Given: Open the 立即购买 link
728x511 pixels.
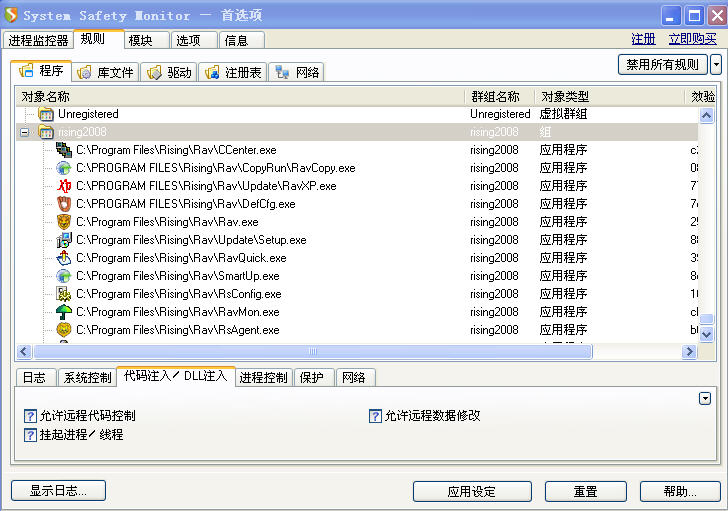Looking at the screenshot, I should pos(693,39).
